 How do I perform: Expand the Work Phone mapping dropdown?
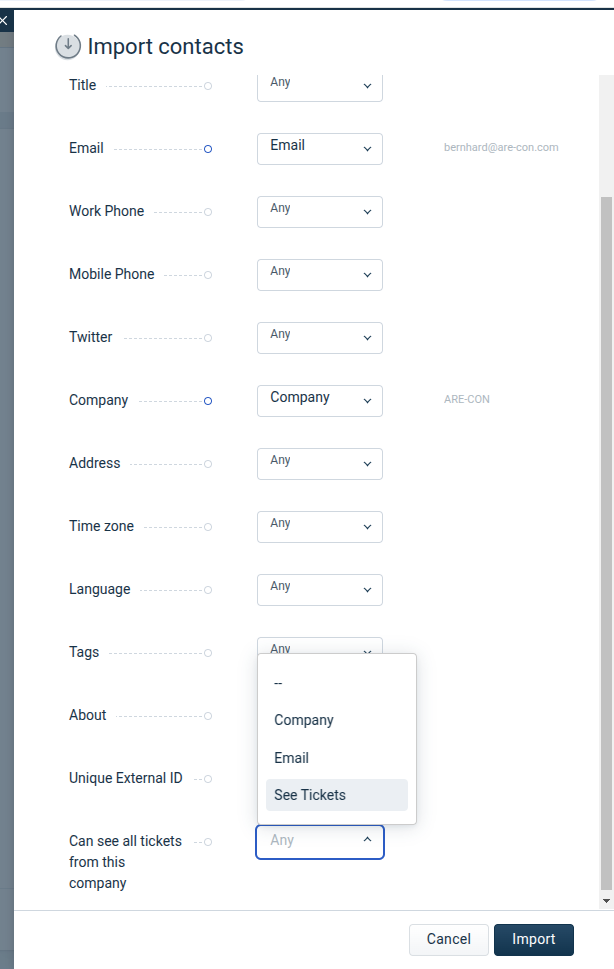320,212
